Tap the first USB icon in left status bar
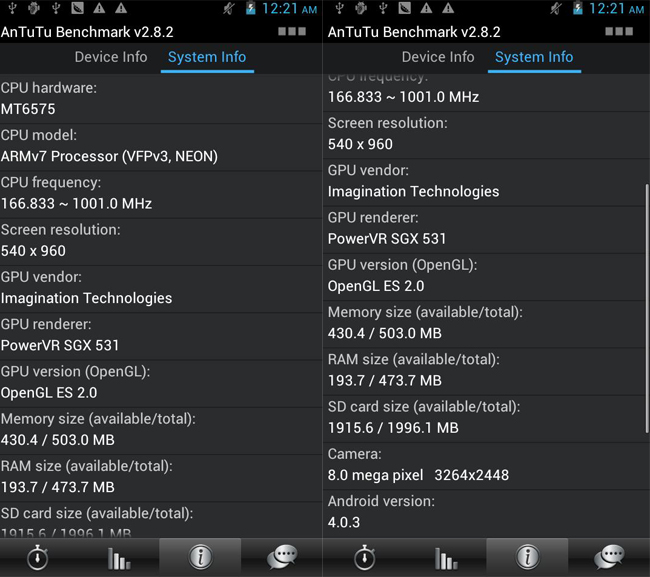The width and height of the screenshot is (650, 577). pyautogui.click(x=12, y=8)
